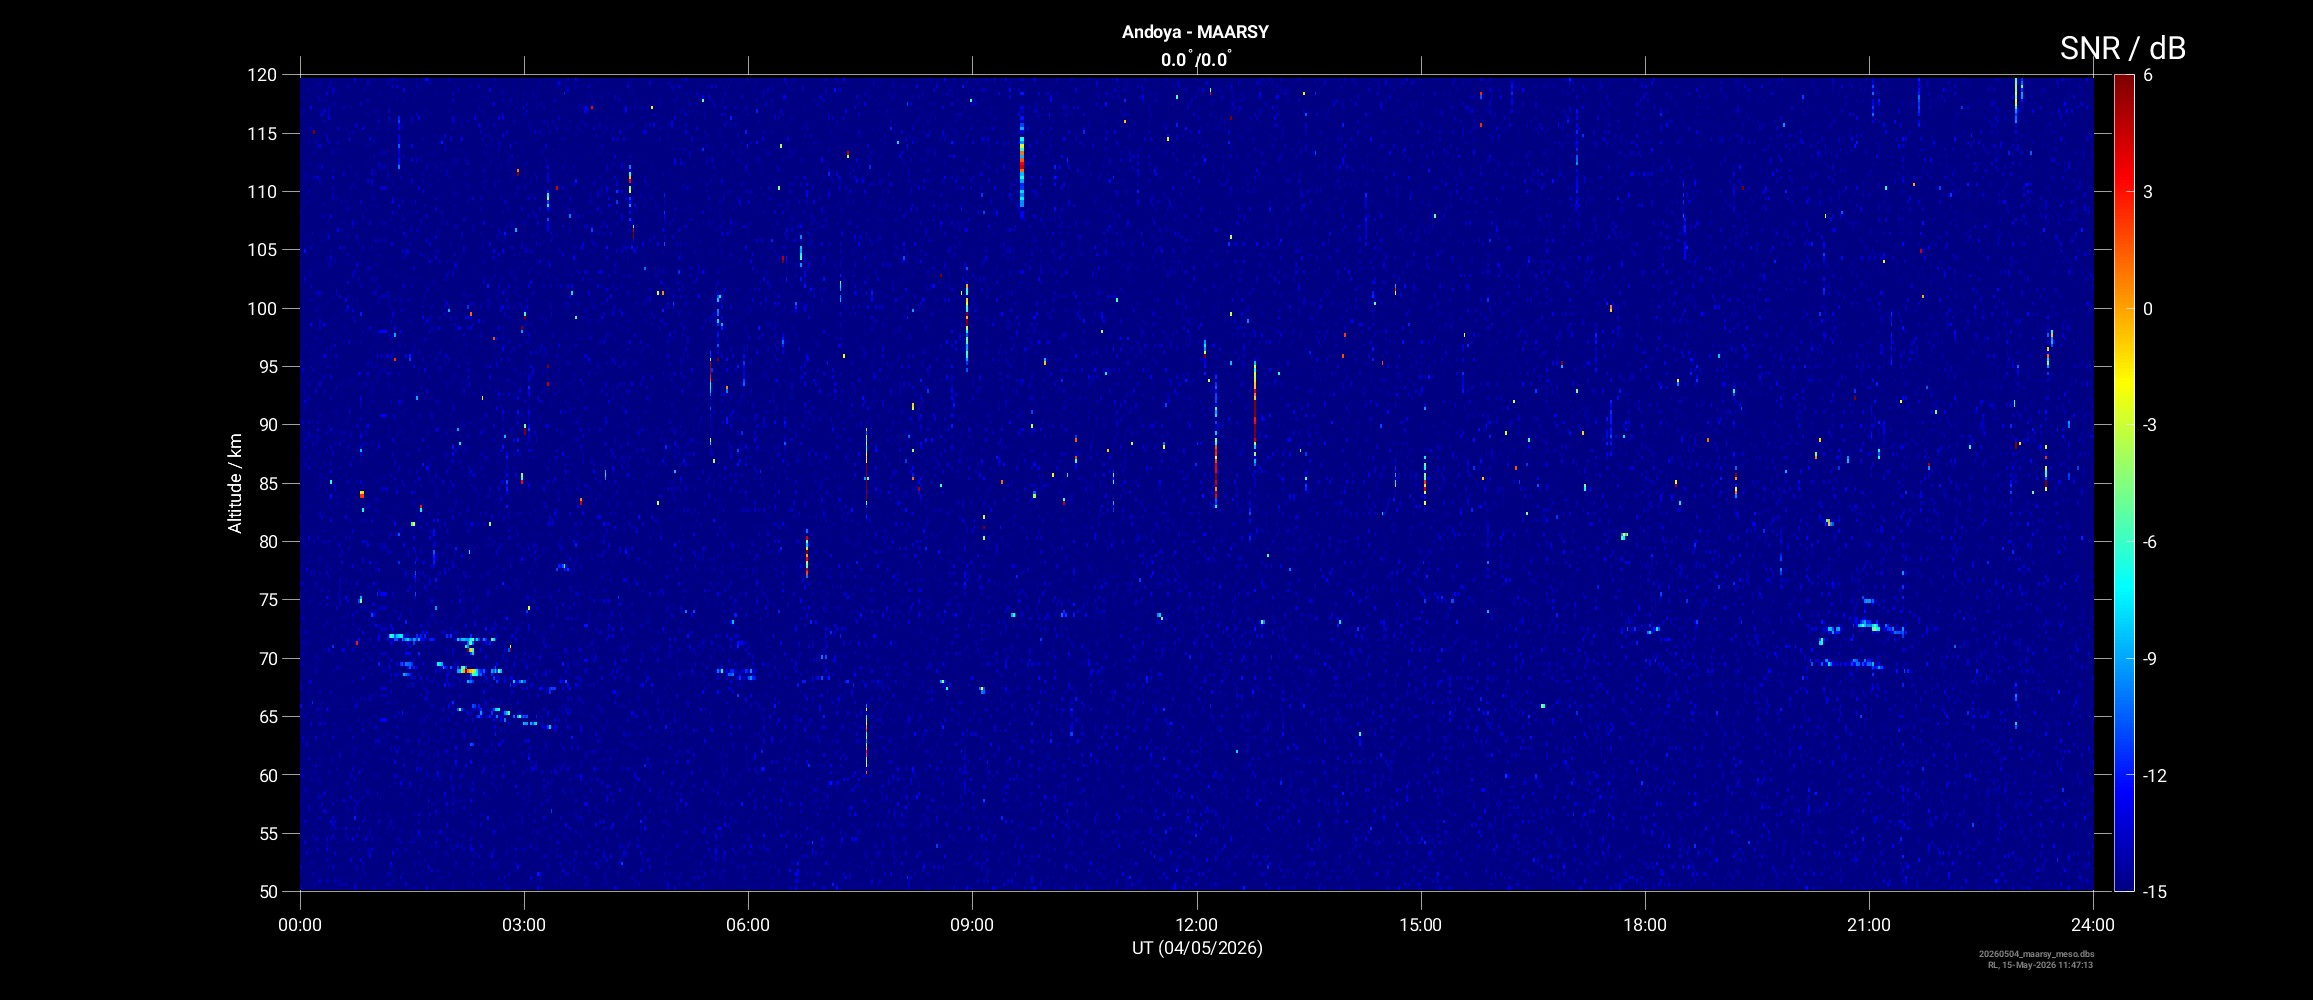
Task: Click the 120 altitude tick label
Action: 262,75
